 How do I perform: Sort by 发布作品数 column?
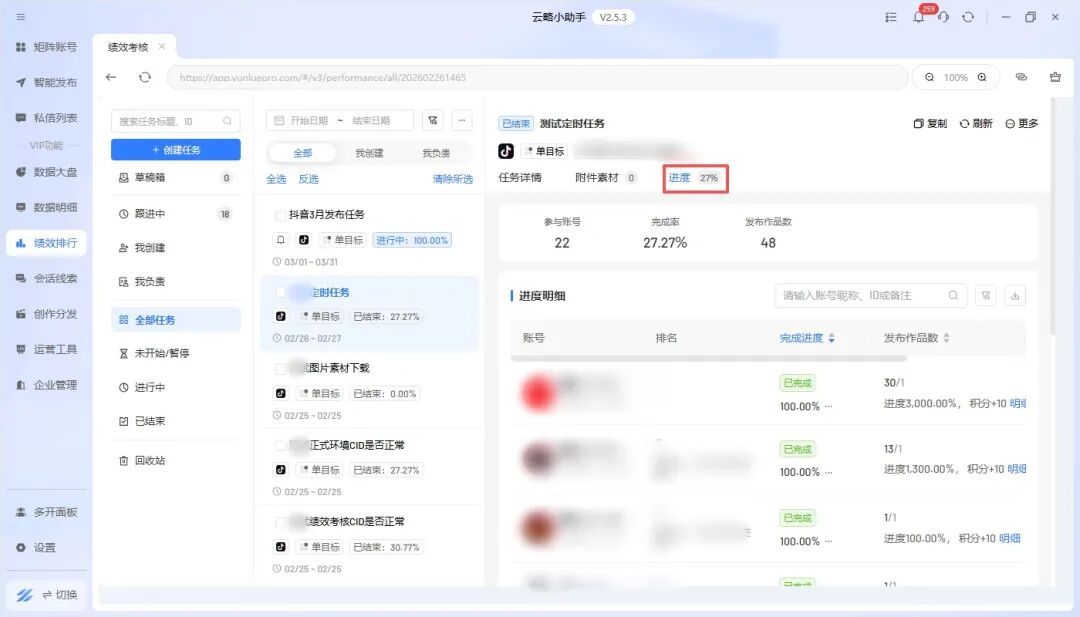click(917, 338)
